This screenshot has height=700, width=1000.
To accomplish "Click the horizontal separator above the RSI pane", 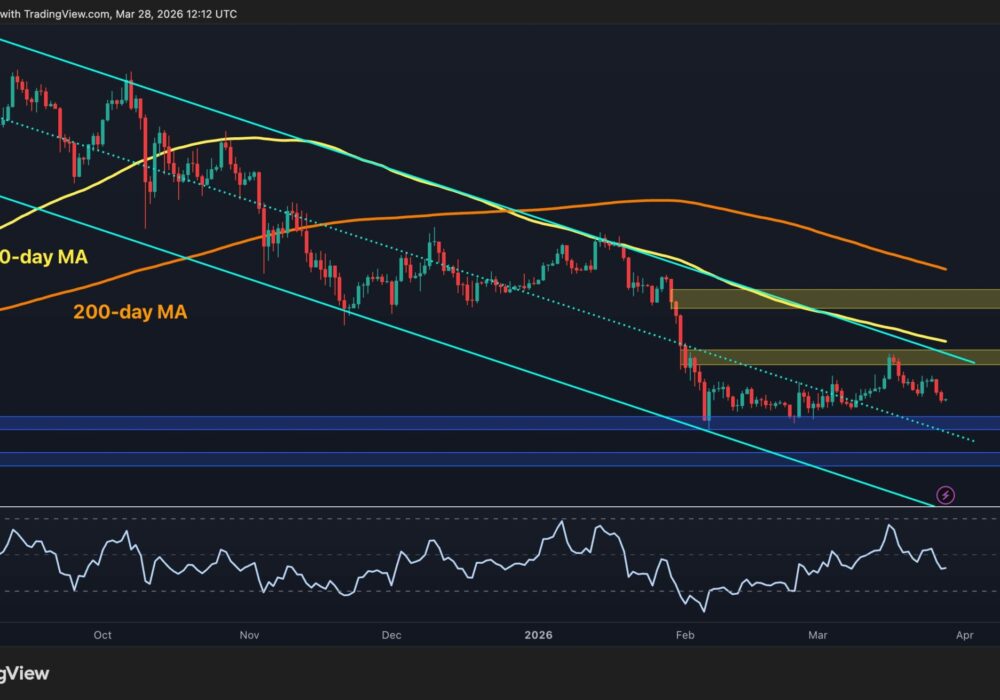I will (x=500, y=507).
